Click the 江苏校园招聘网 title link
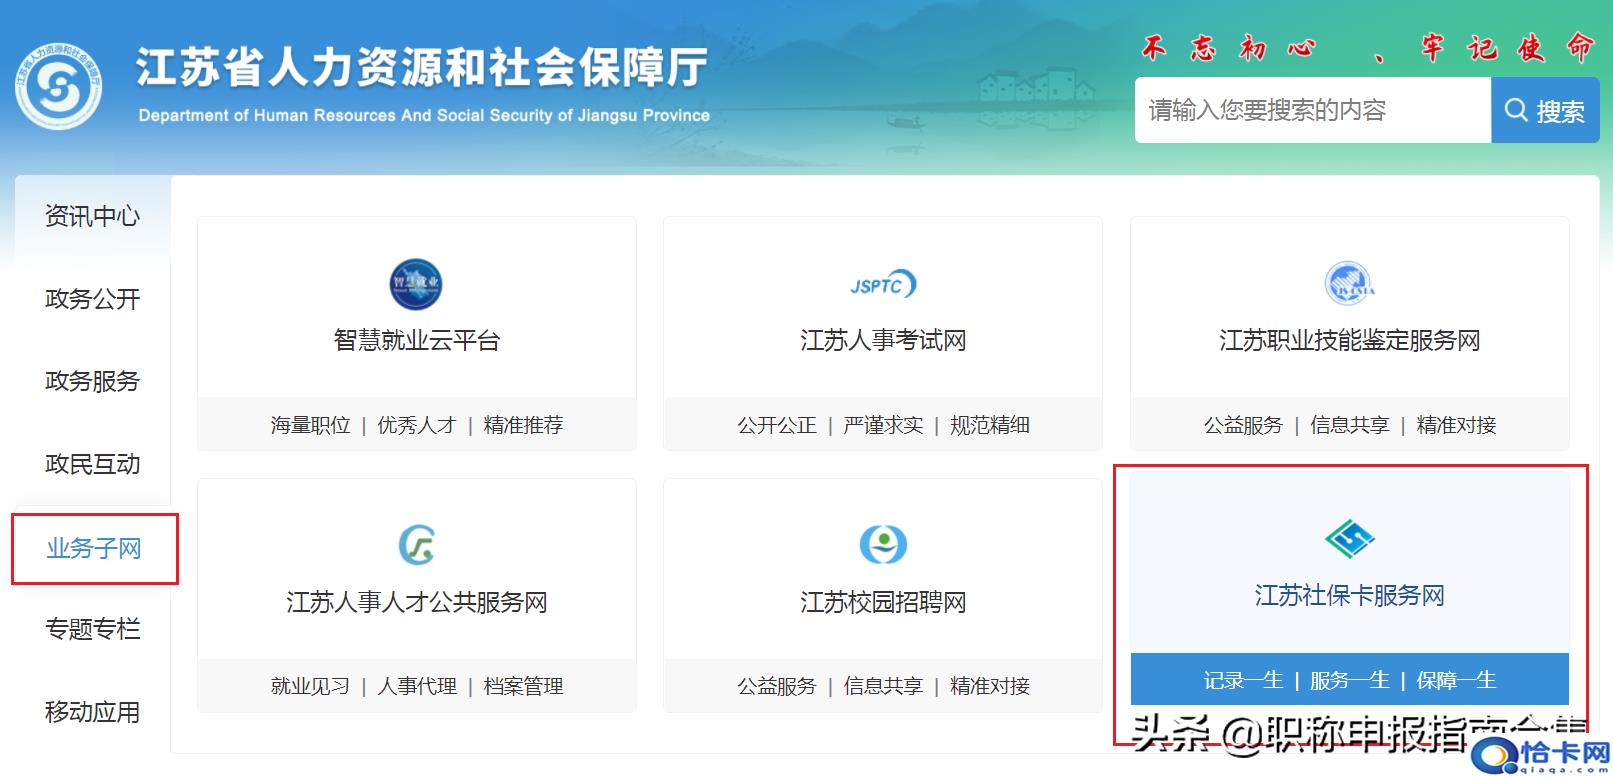This screenshot has height=778, width=1613. pyautogui.click(x=882, y=603)
